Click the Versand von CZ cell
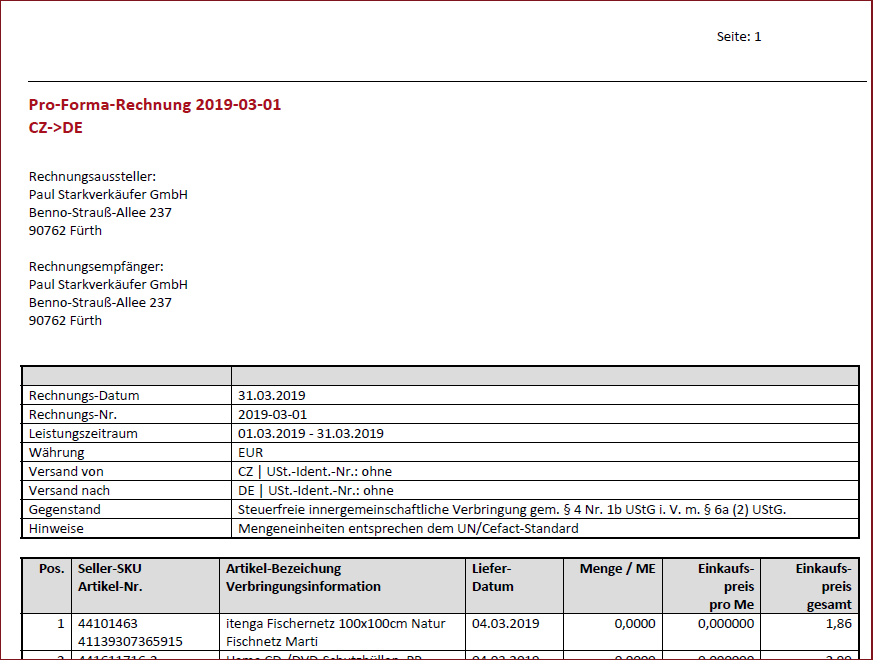This screenshot has height=660, width=873. coord(315,471)
